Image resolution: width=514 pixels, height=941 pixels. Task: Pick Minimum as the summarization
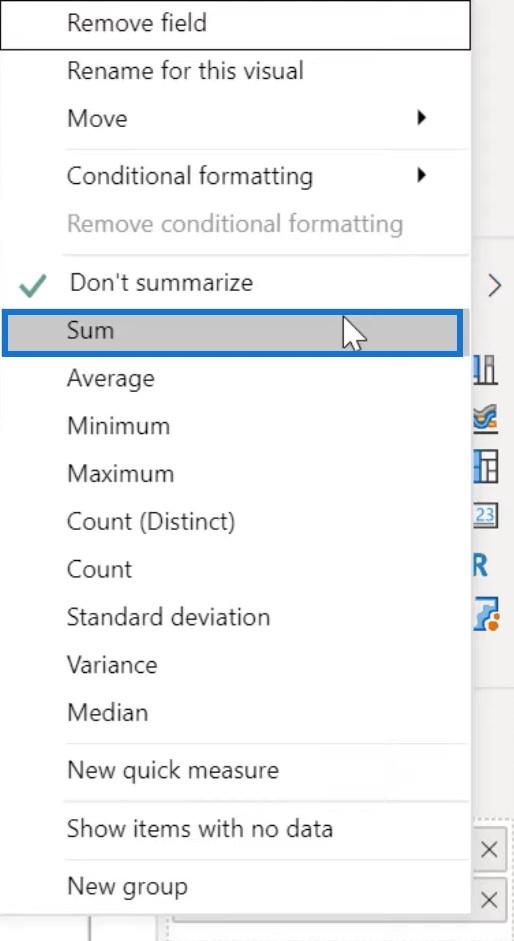(235, 426)
